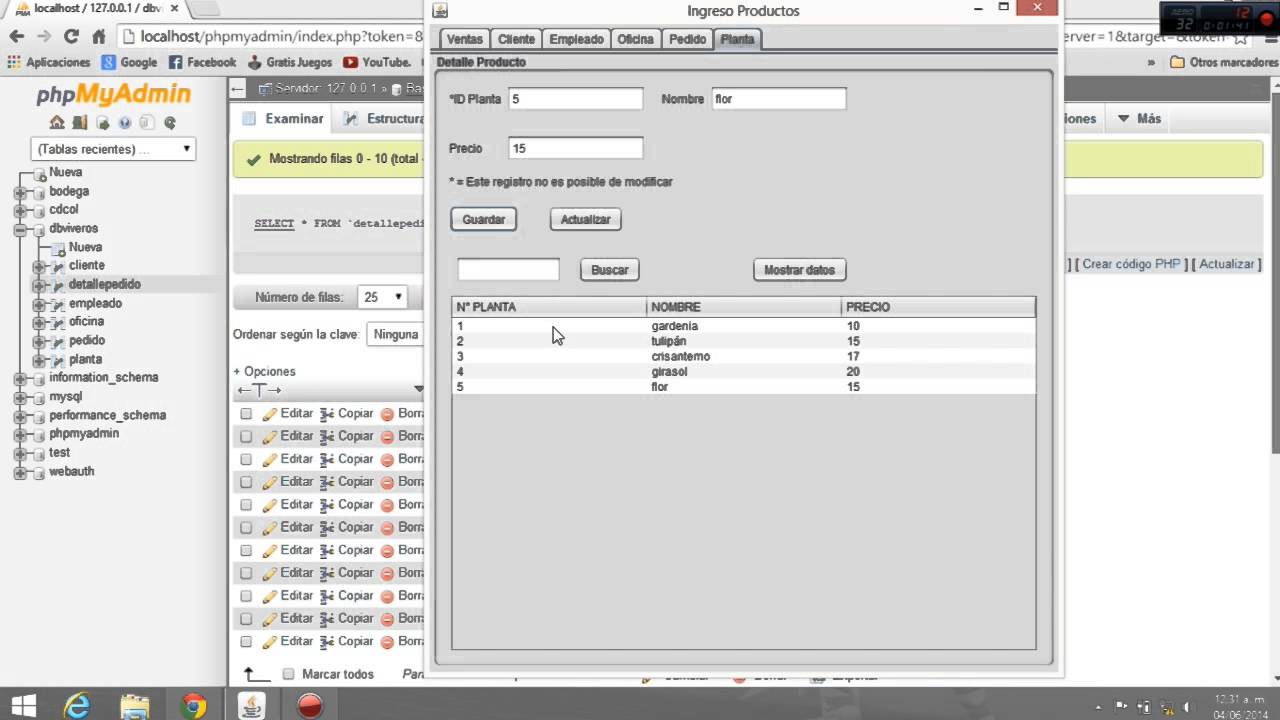Collapse the dbviveros database node
The image size is (1280, 720).
point(20,229)
